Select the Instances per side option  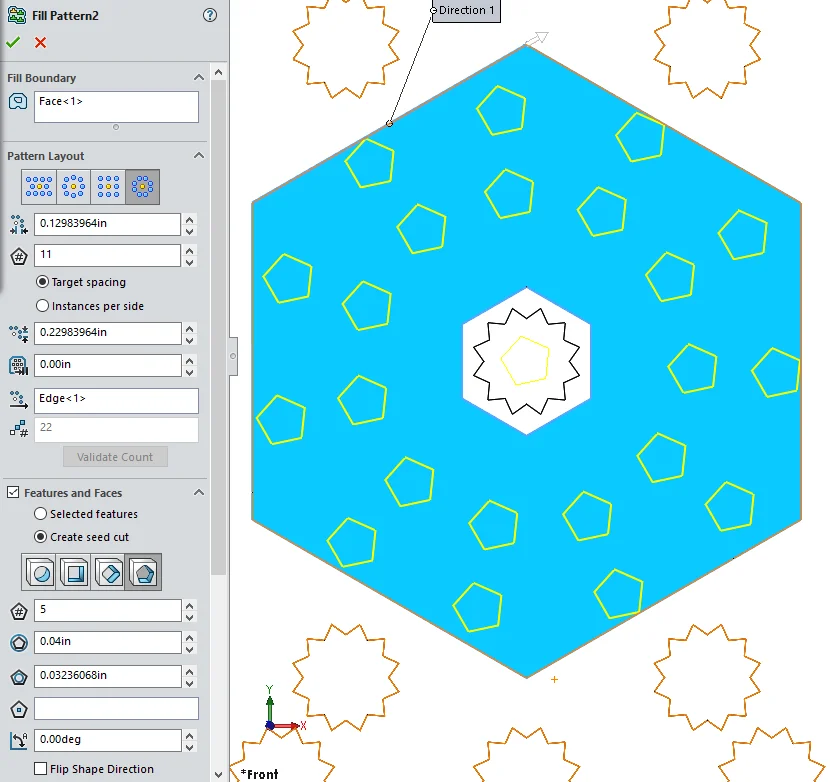(x=42, y=306)
